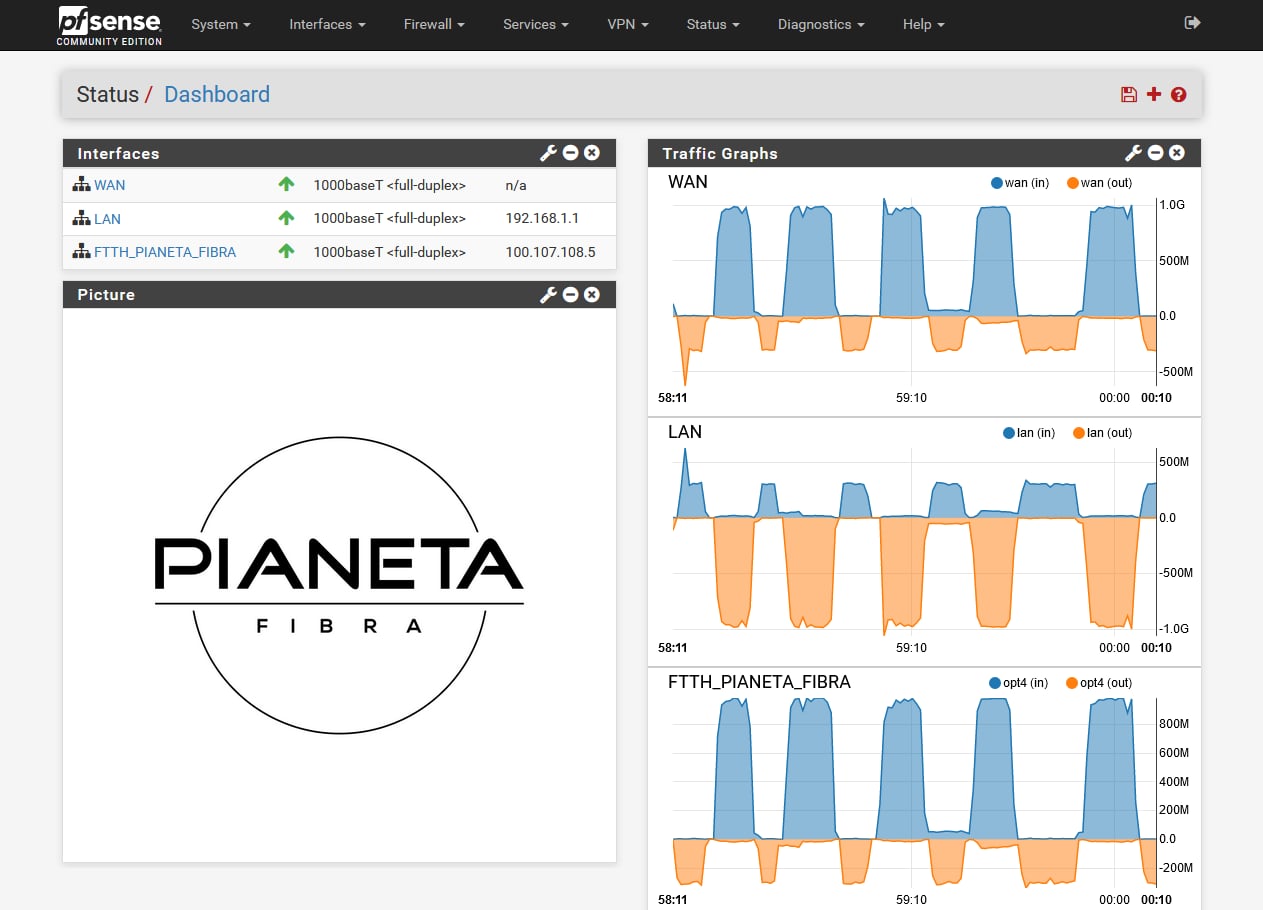Open the Firewall dropdown menu
This screenshot has width=1263, height=910.
coord(434,24)
